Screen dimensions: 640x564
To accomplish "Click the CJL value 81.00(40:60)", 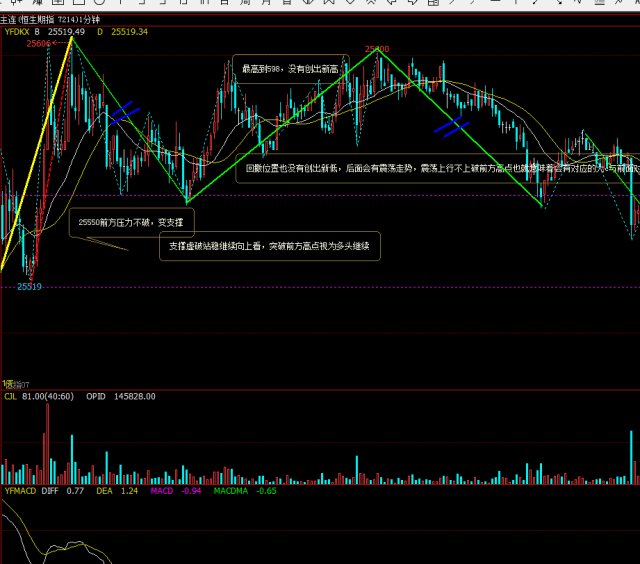I will 48,396.
